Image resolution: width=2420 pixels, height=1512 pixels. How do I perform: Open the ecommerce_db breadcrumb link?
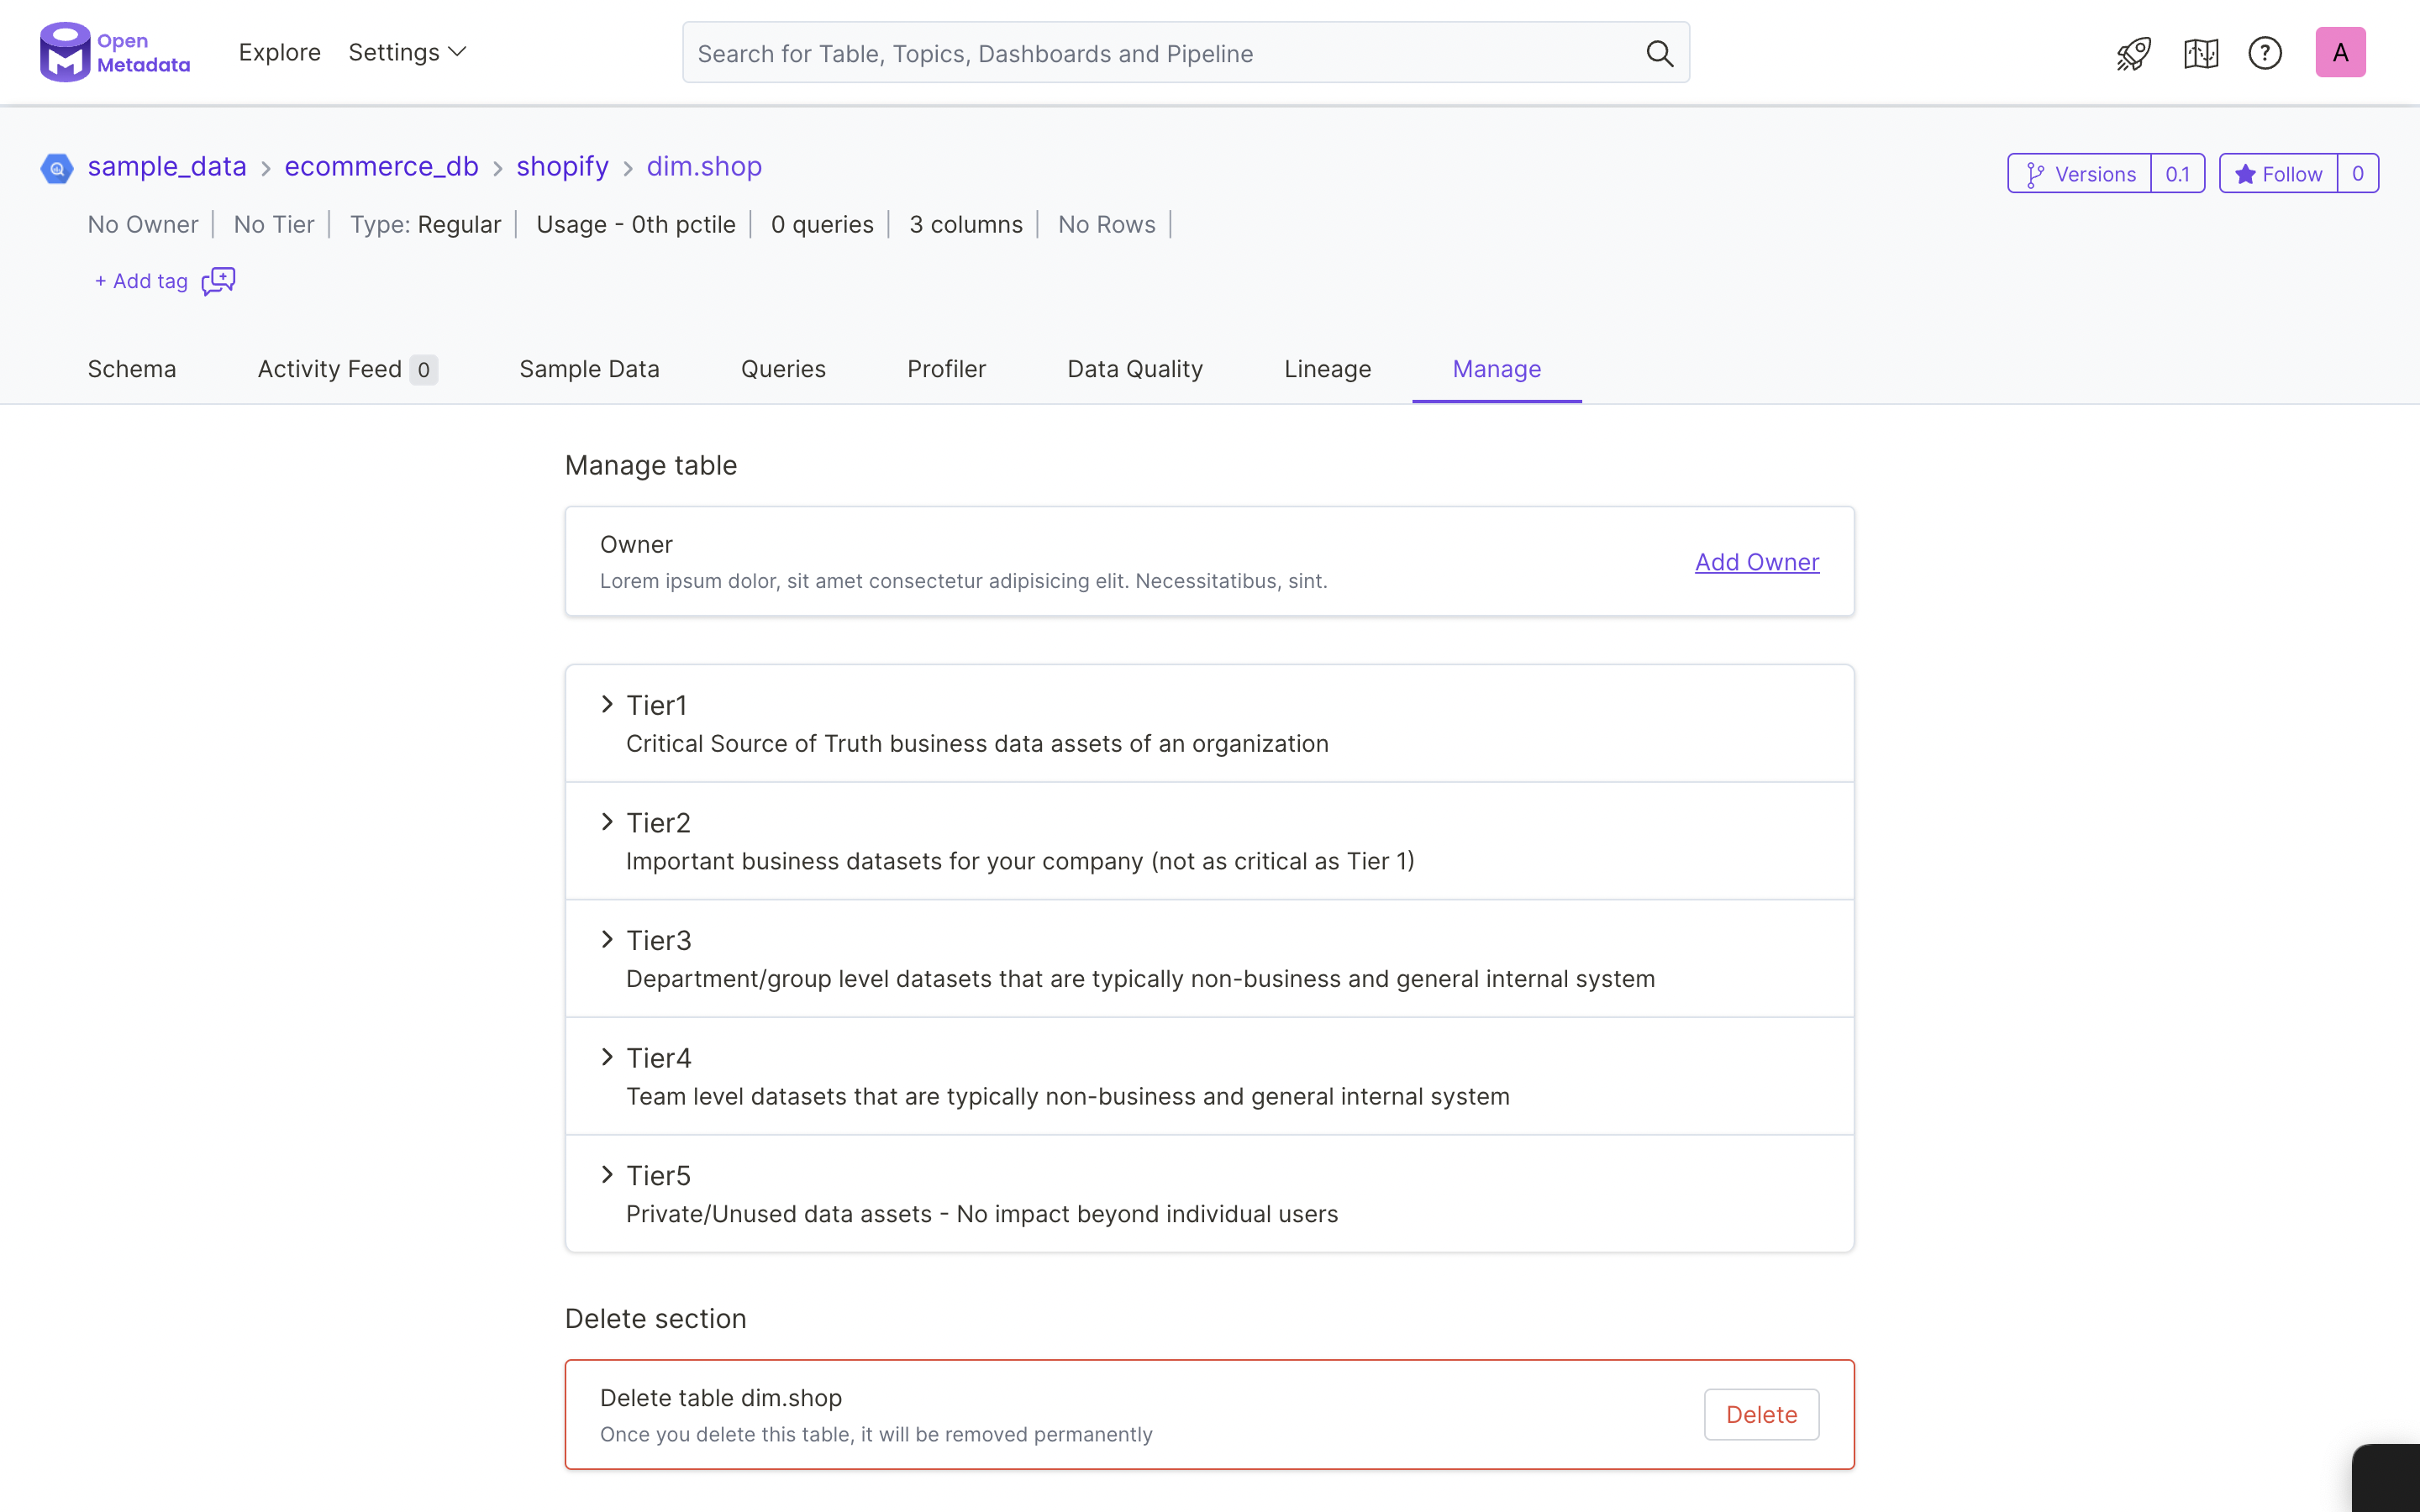(x=381, y=166)
